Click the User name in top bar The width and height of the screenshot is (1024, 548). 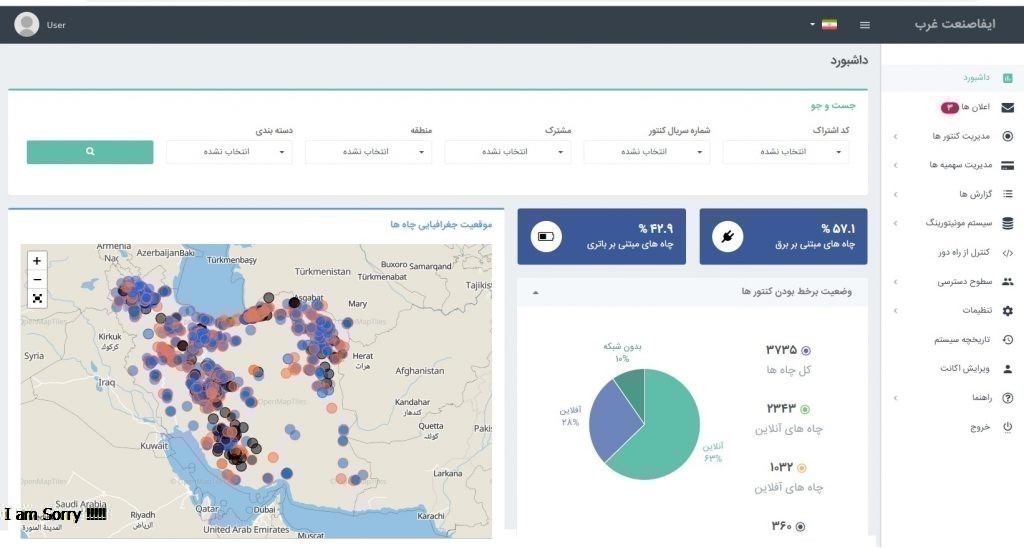pyautogui.click(x=56, y=25)
